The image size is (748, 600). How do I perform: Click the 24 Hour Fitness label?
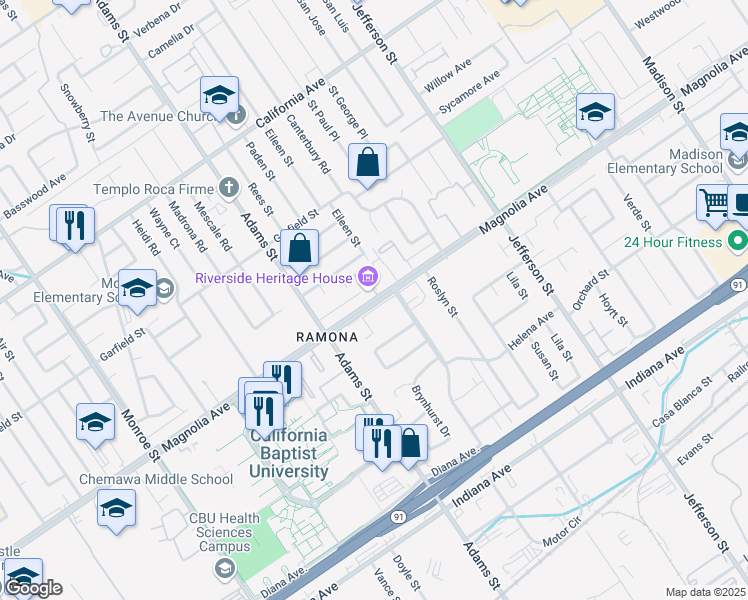[x=673, y=242]
